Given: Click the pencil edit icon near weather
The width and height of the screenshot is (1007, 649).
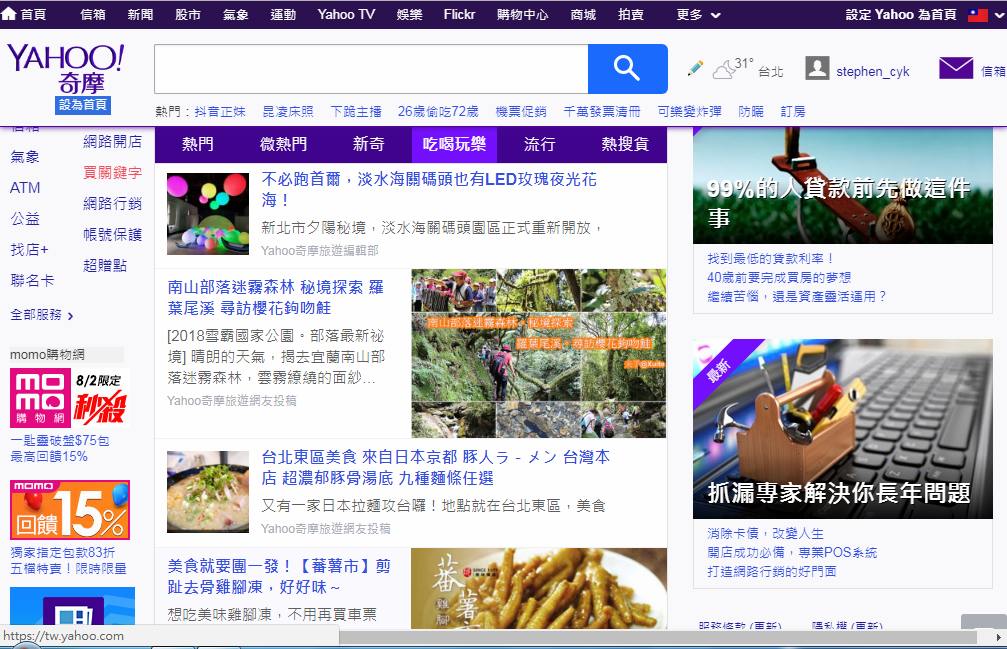Looking at the screenshot, I should tap(695, 69).
